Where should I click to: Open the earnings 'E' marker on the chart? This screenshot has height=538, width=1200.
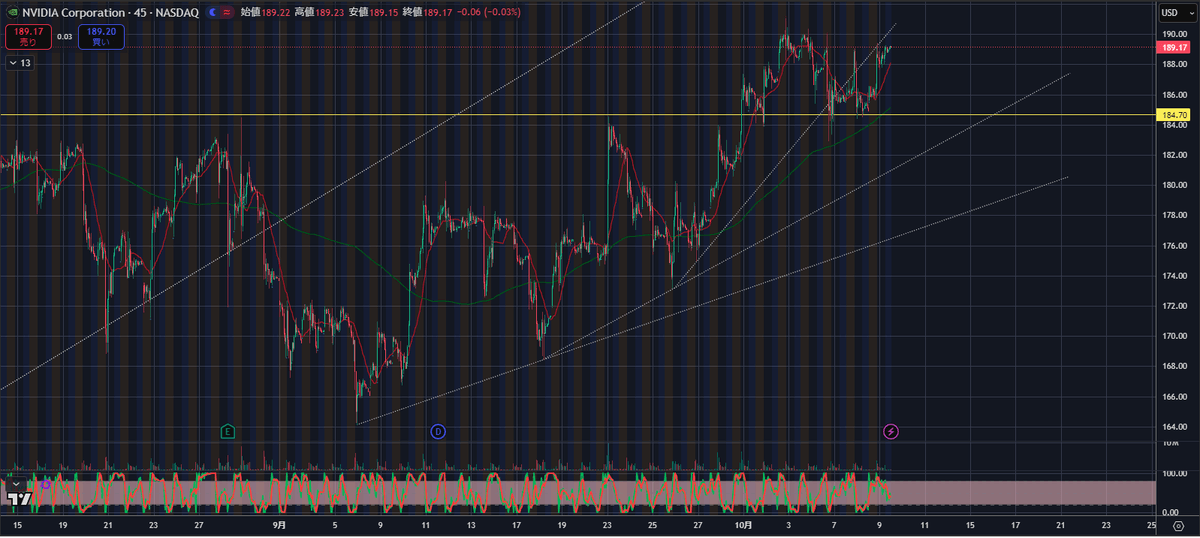click(228, 431)
